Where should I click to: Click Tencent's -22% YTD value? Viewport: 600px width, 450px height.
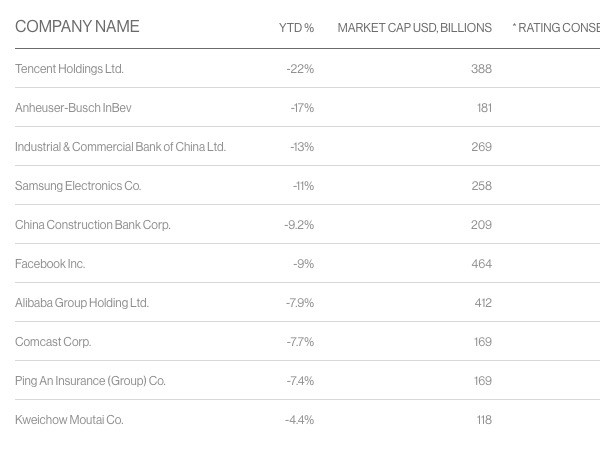click(x=300, y=69)
